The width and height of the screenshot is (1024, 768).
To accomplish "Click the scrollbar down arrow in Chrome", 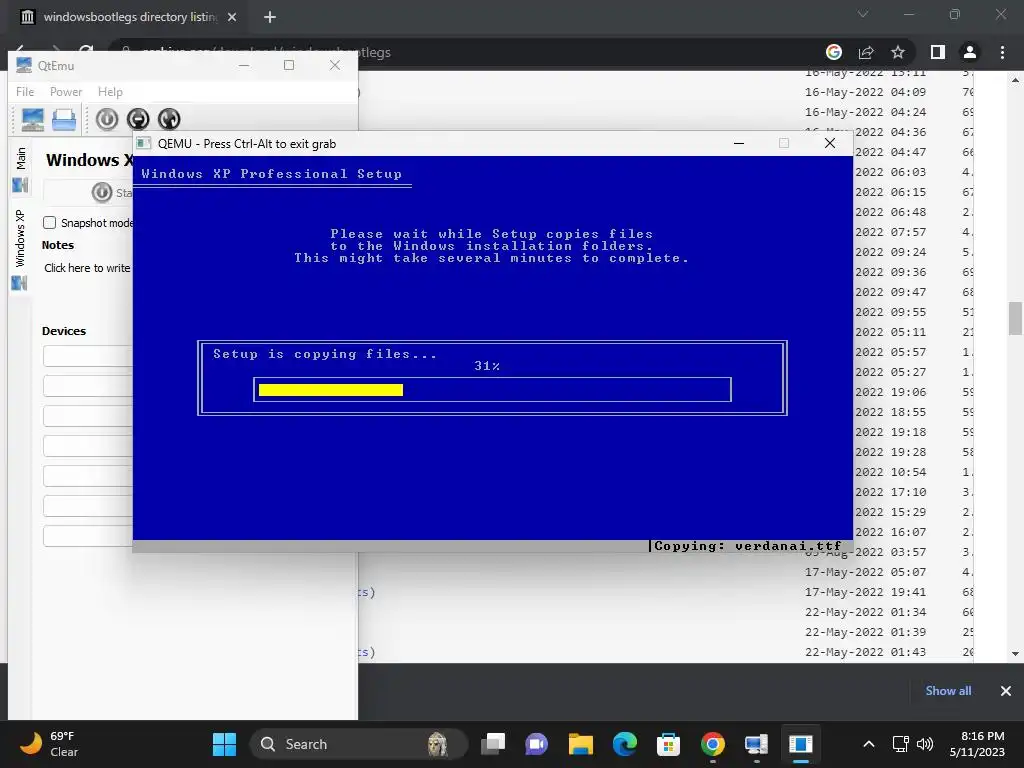I will point(1015,654).
